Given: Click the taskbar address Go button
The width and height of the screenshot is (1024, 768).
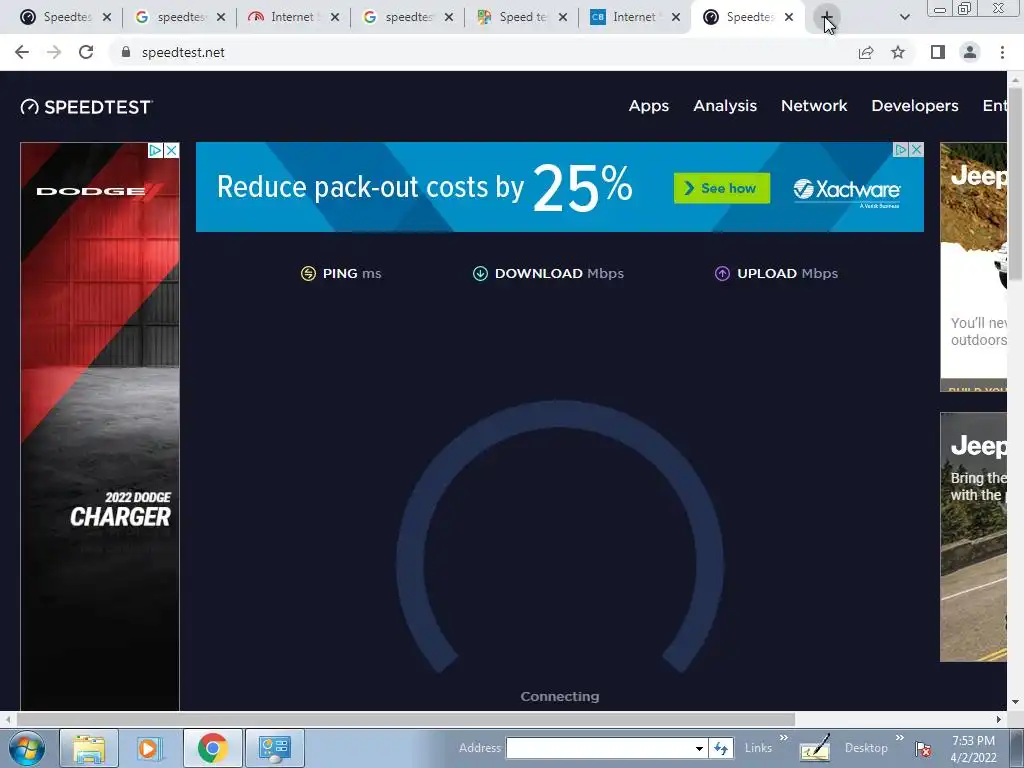Looking at the screenshot, I should (x=721, y=748).
